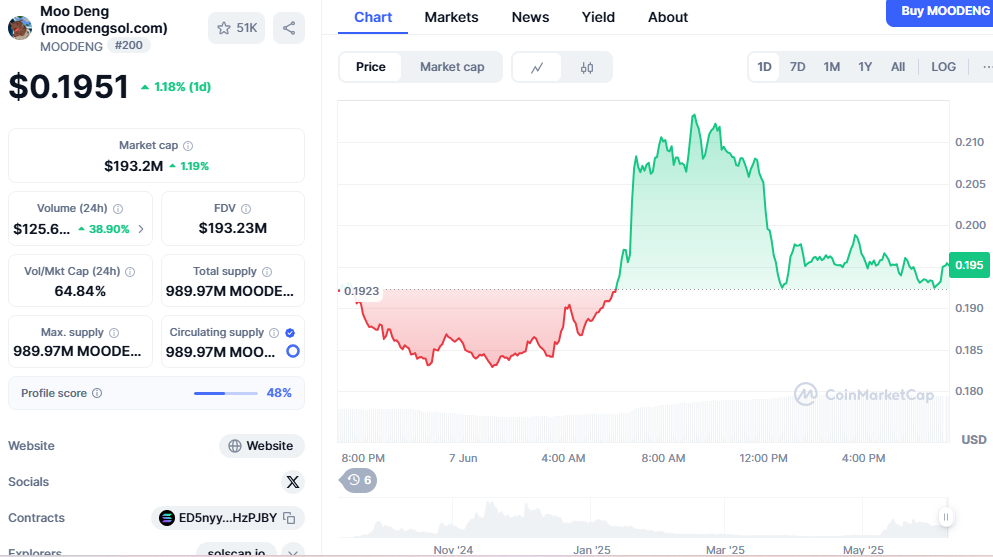Viewport: 993px width, 557px height.
Task: Expand Volume (24h) details chevron
Action: click(141, 229)
